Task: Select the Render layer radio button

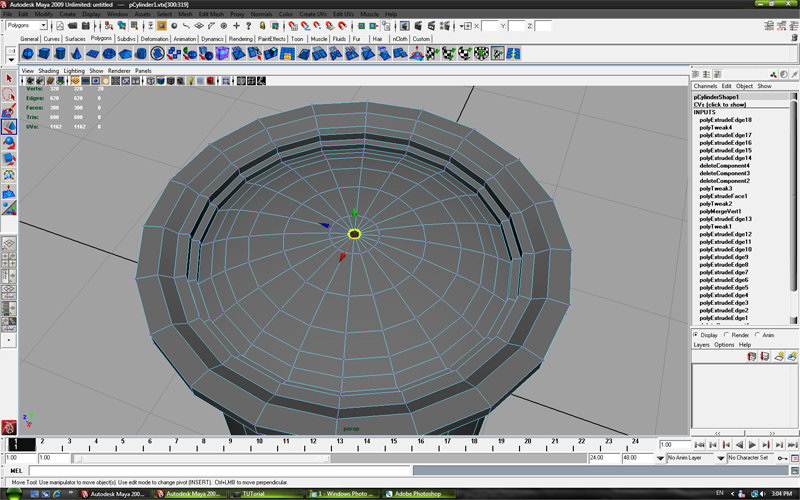Action: [x=727, y=335]
